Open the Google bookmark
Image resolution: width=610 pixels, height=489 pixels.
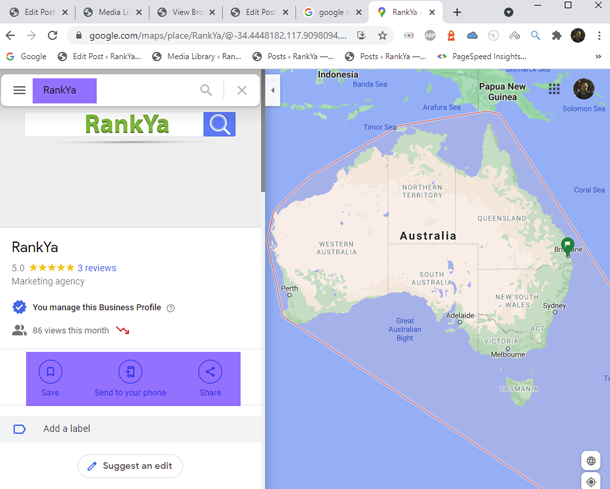click(x=26, y=56)
